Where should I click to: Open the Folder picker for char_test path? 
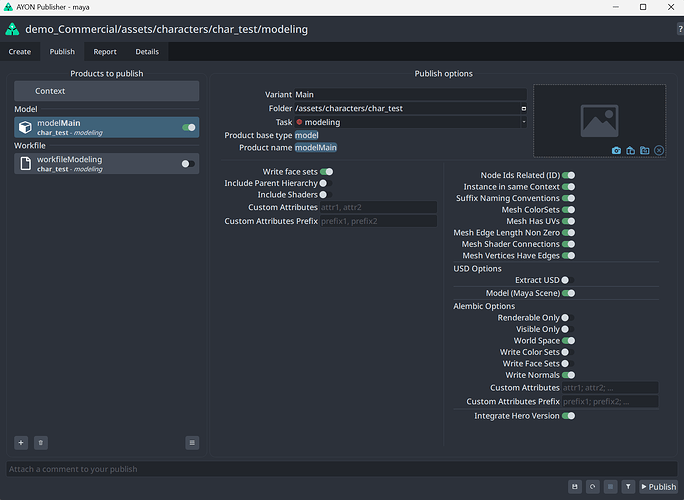523,108
